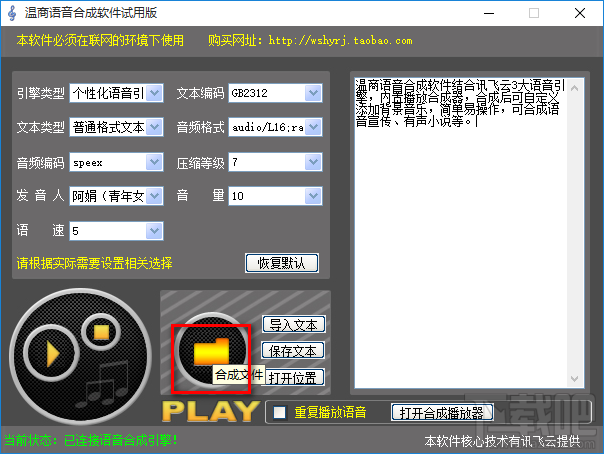
Task: Click the status text 已连接语音合成引擎
Action: click(121, 440)
